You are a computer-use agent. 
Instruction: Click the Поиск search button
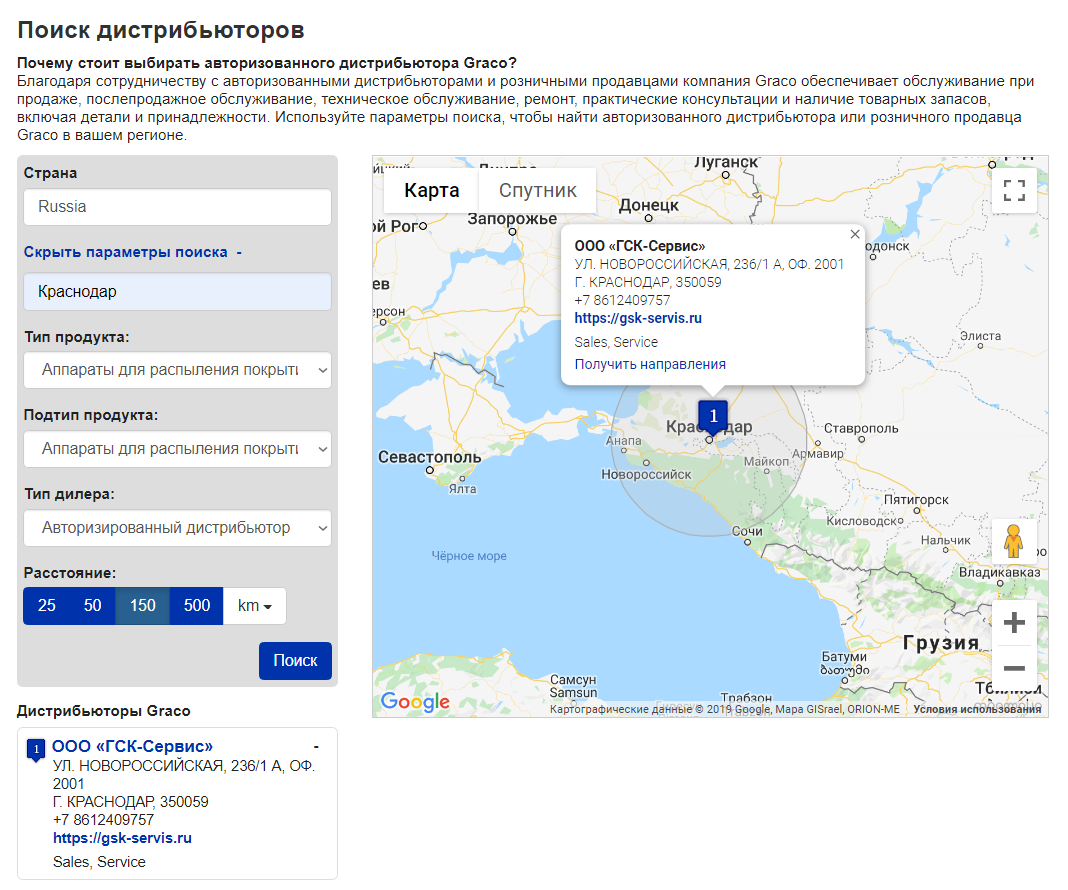coord(295,661)
